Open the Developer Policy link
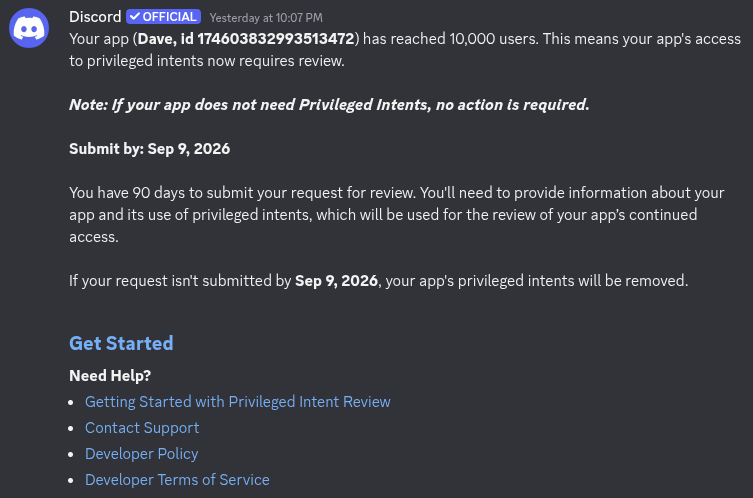This screenshot has height=498, width=753. (x=142, y=453)
